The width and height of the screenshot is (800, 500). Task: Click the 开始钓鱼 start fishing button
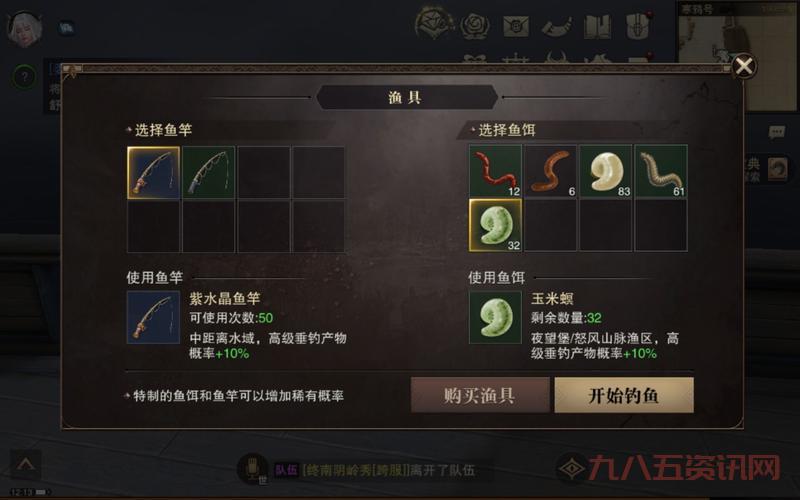coord(624,395)
